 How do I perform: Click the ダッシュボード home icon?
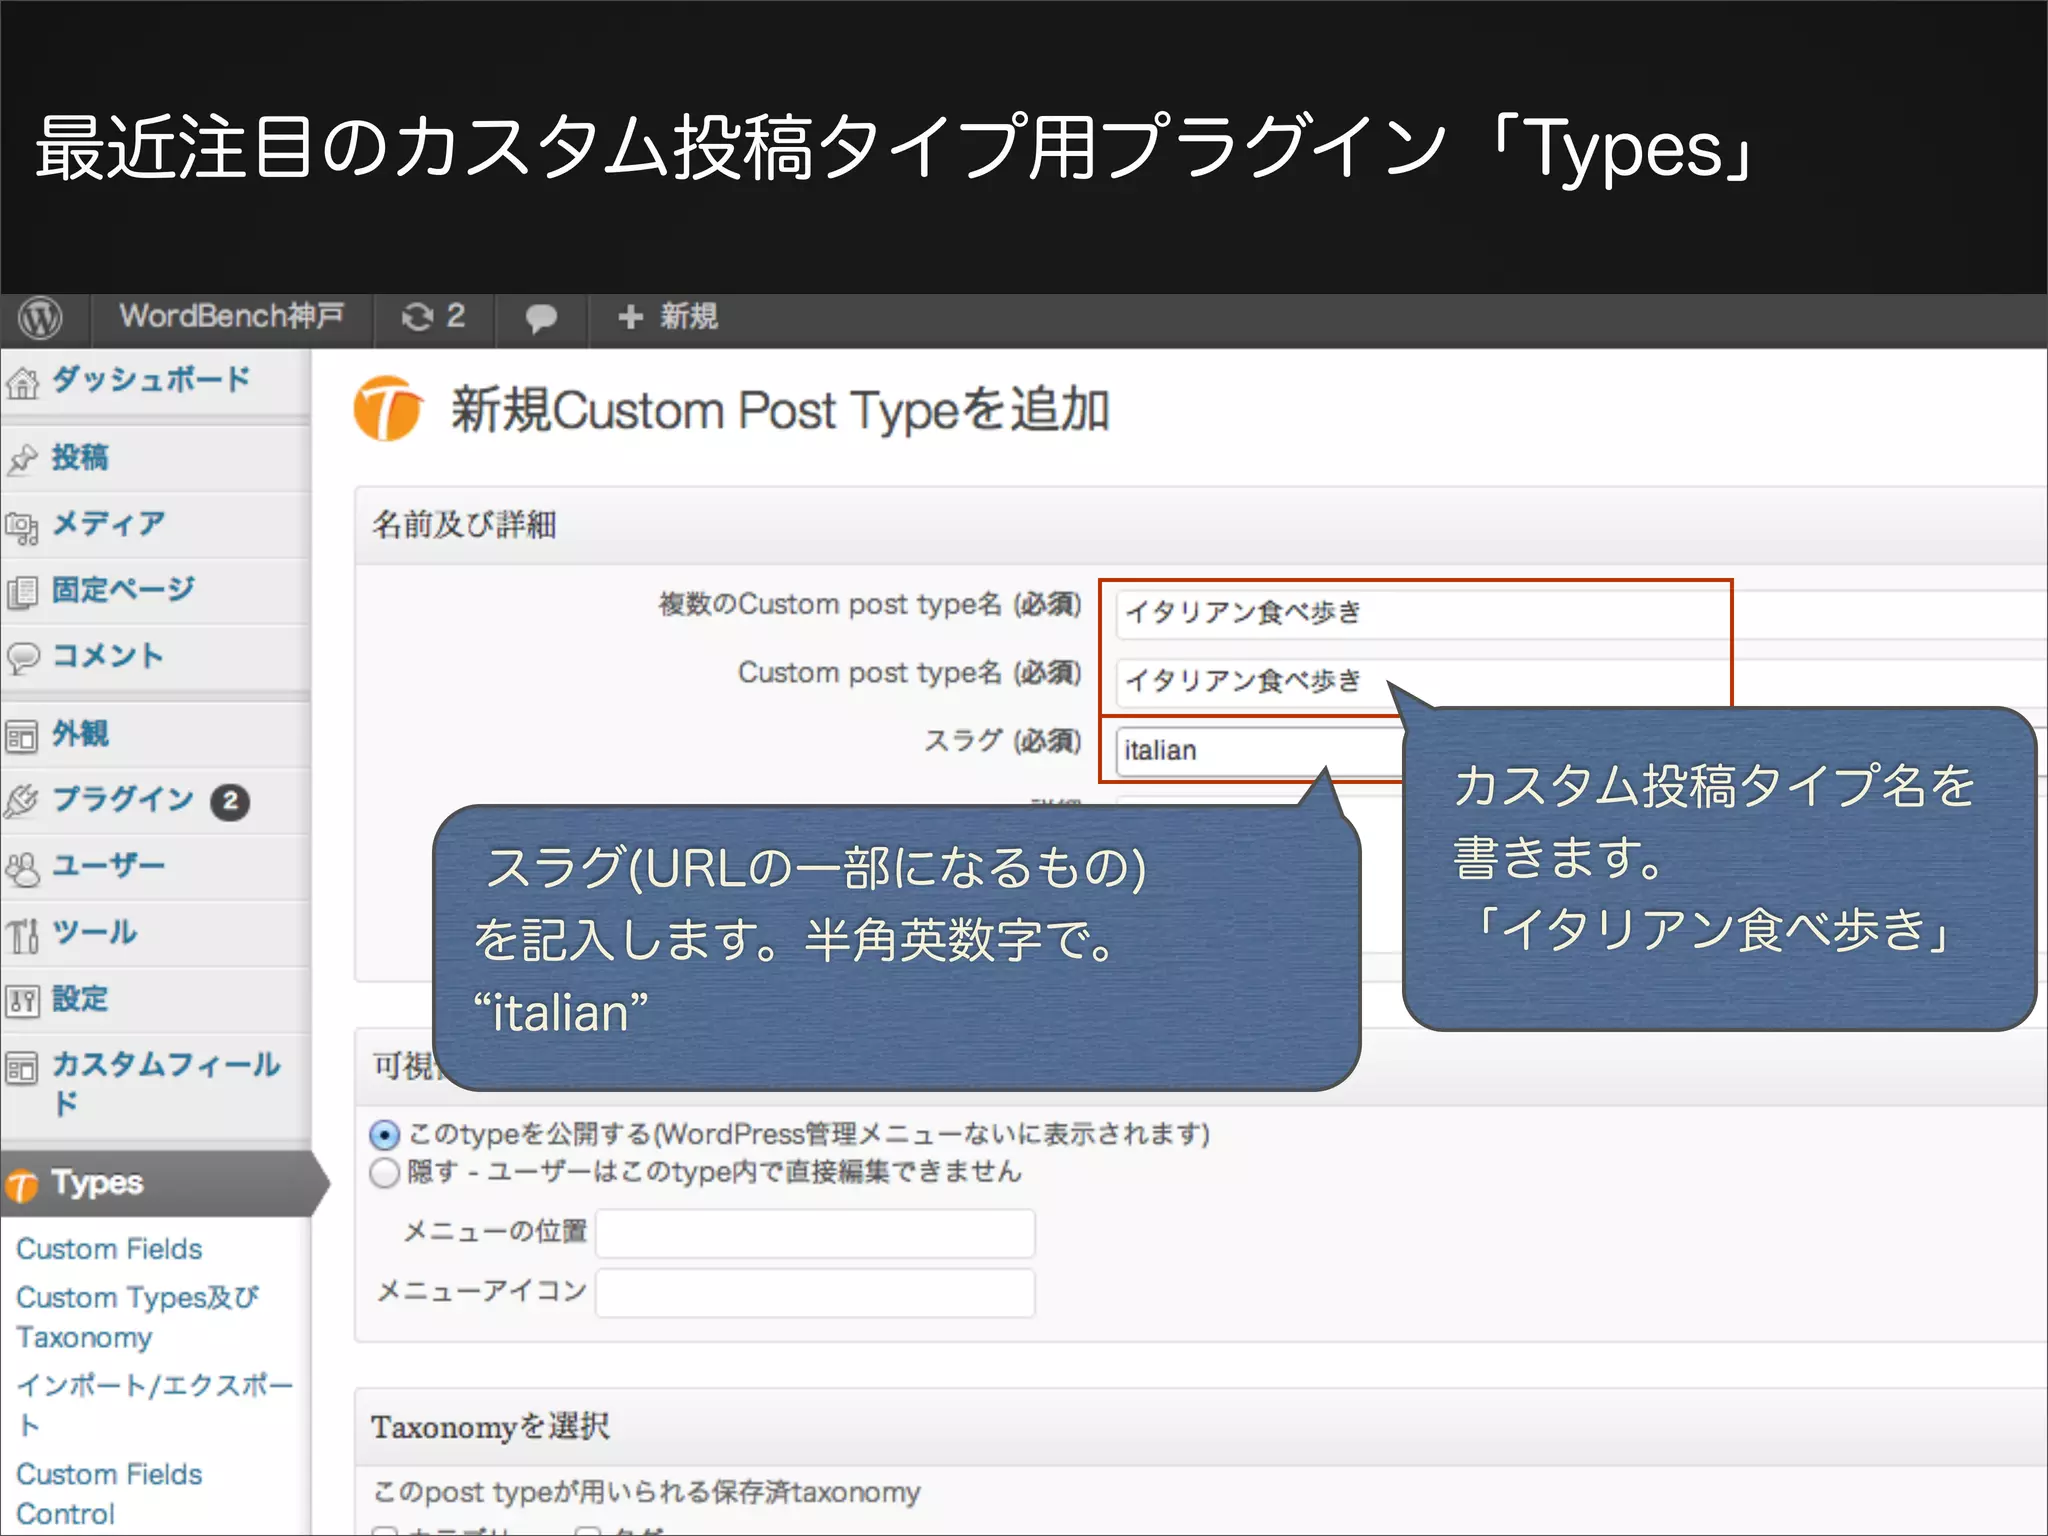[22, 382]
